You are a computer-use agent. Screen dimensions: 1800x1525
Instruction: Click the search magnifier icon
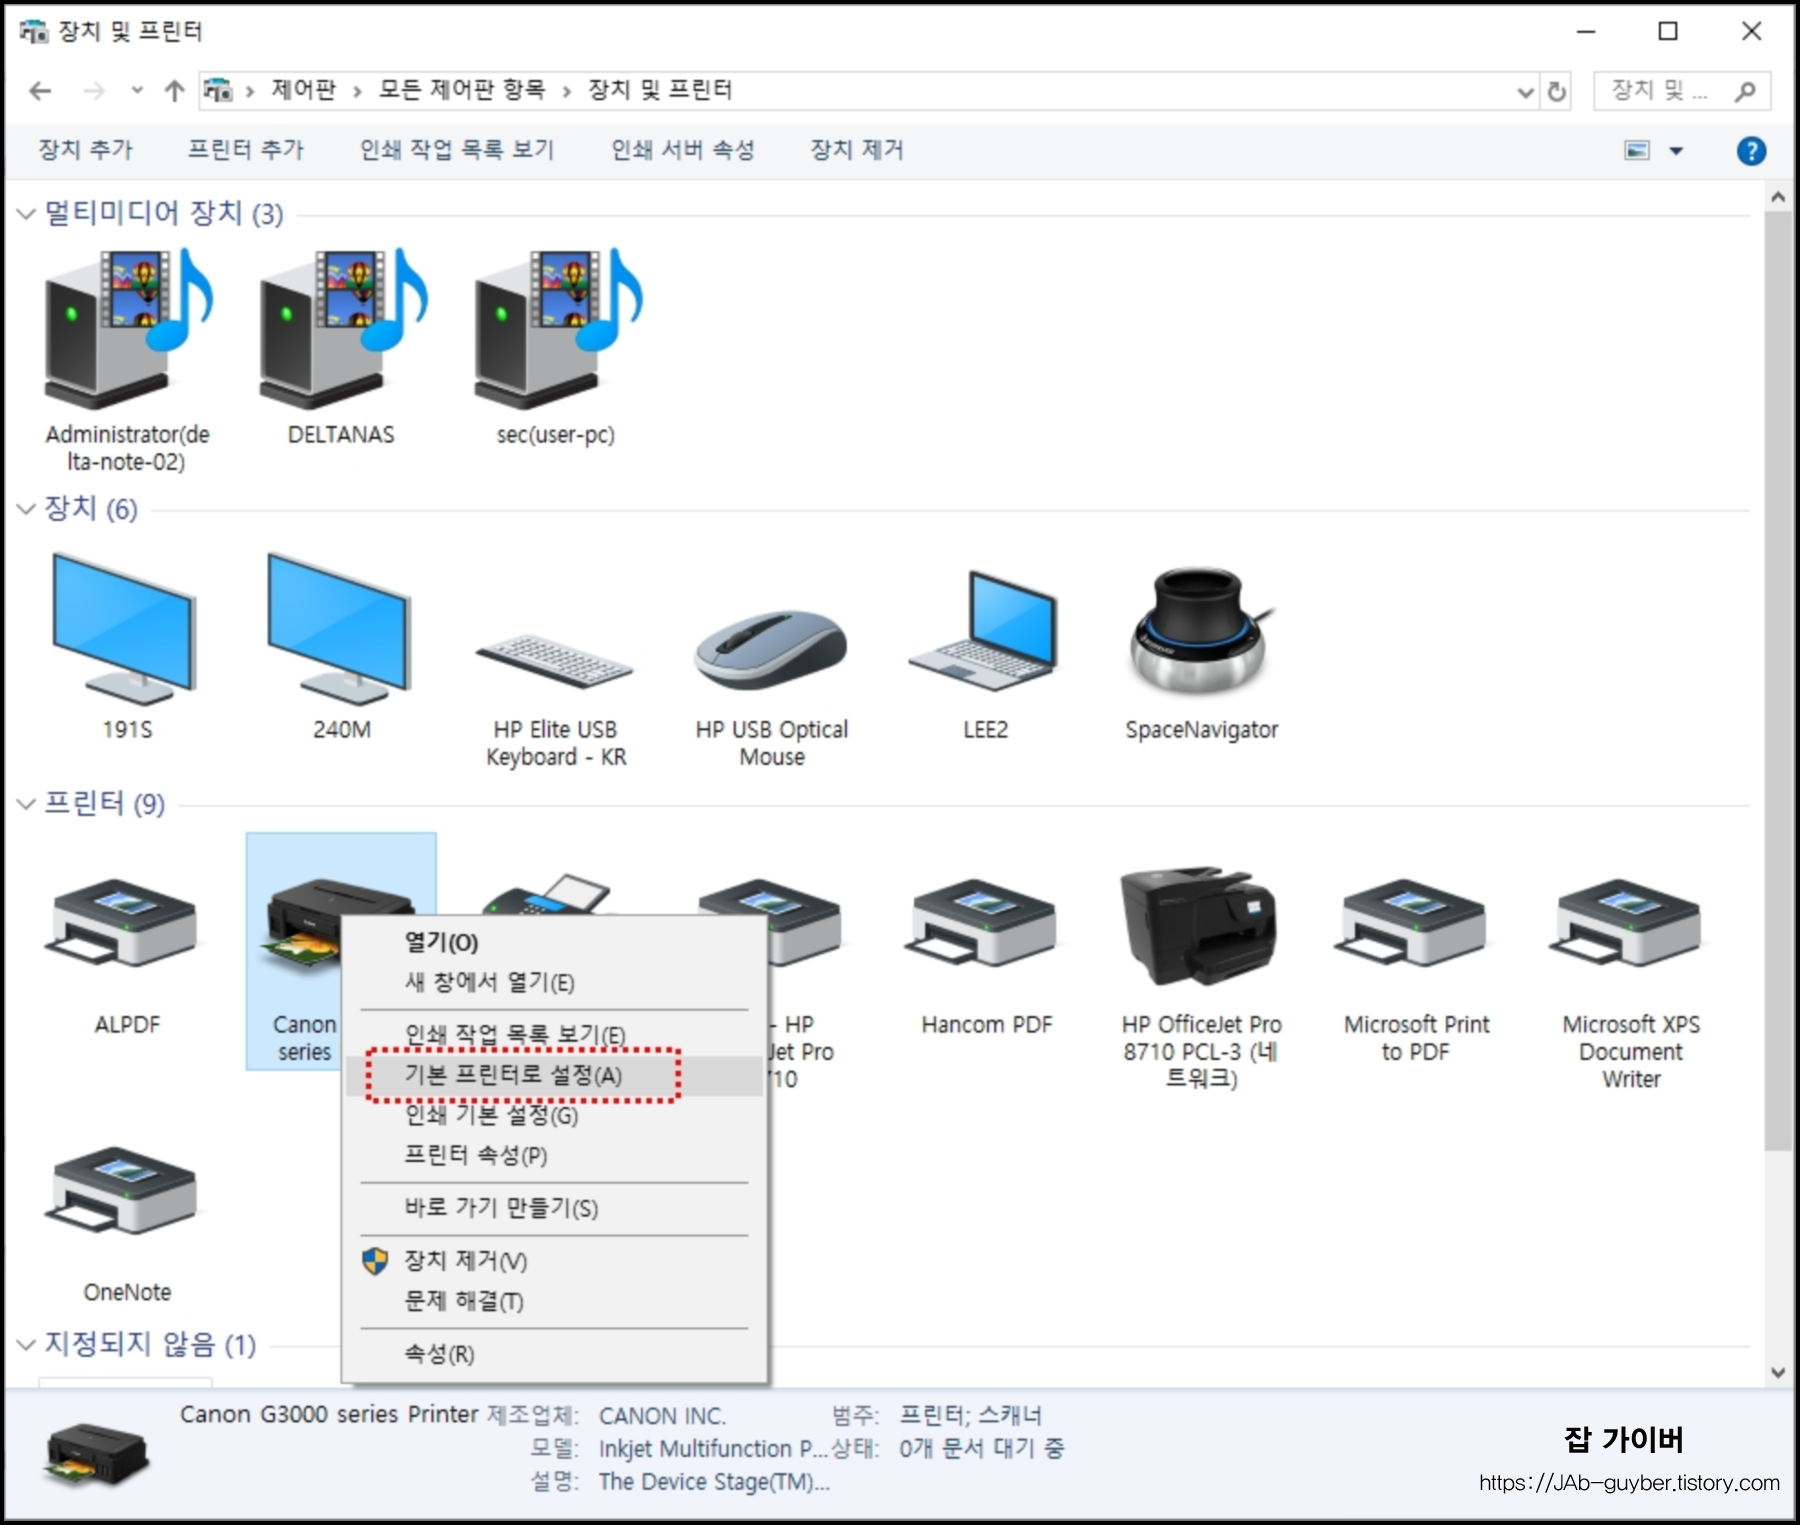[x=1746, y=92]
